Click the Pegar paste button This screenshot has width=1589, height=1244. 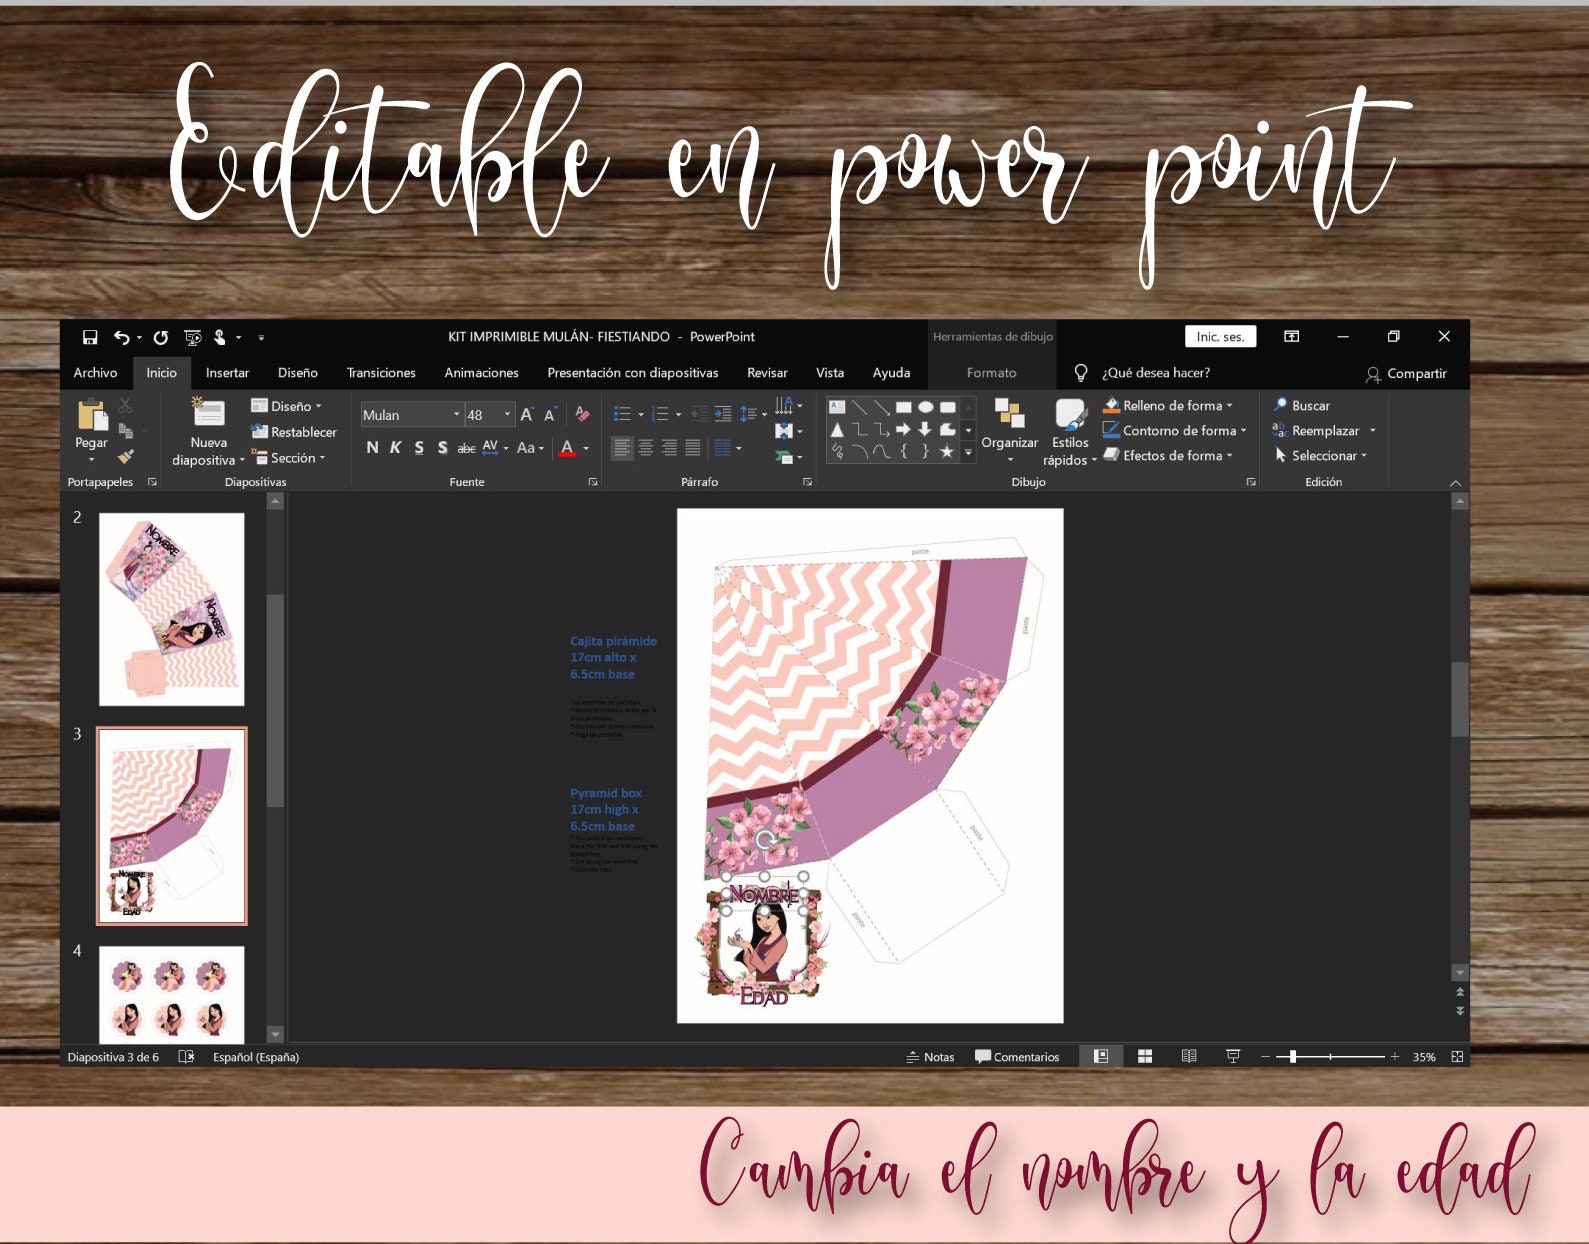91,428
